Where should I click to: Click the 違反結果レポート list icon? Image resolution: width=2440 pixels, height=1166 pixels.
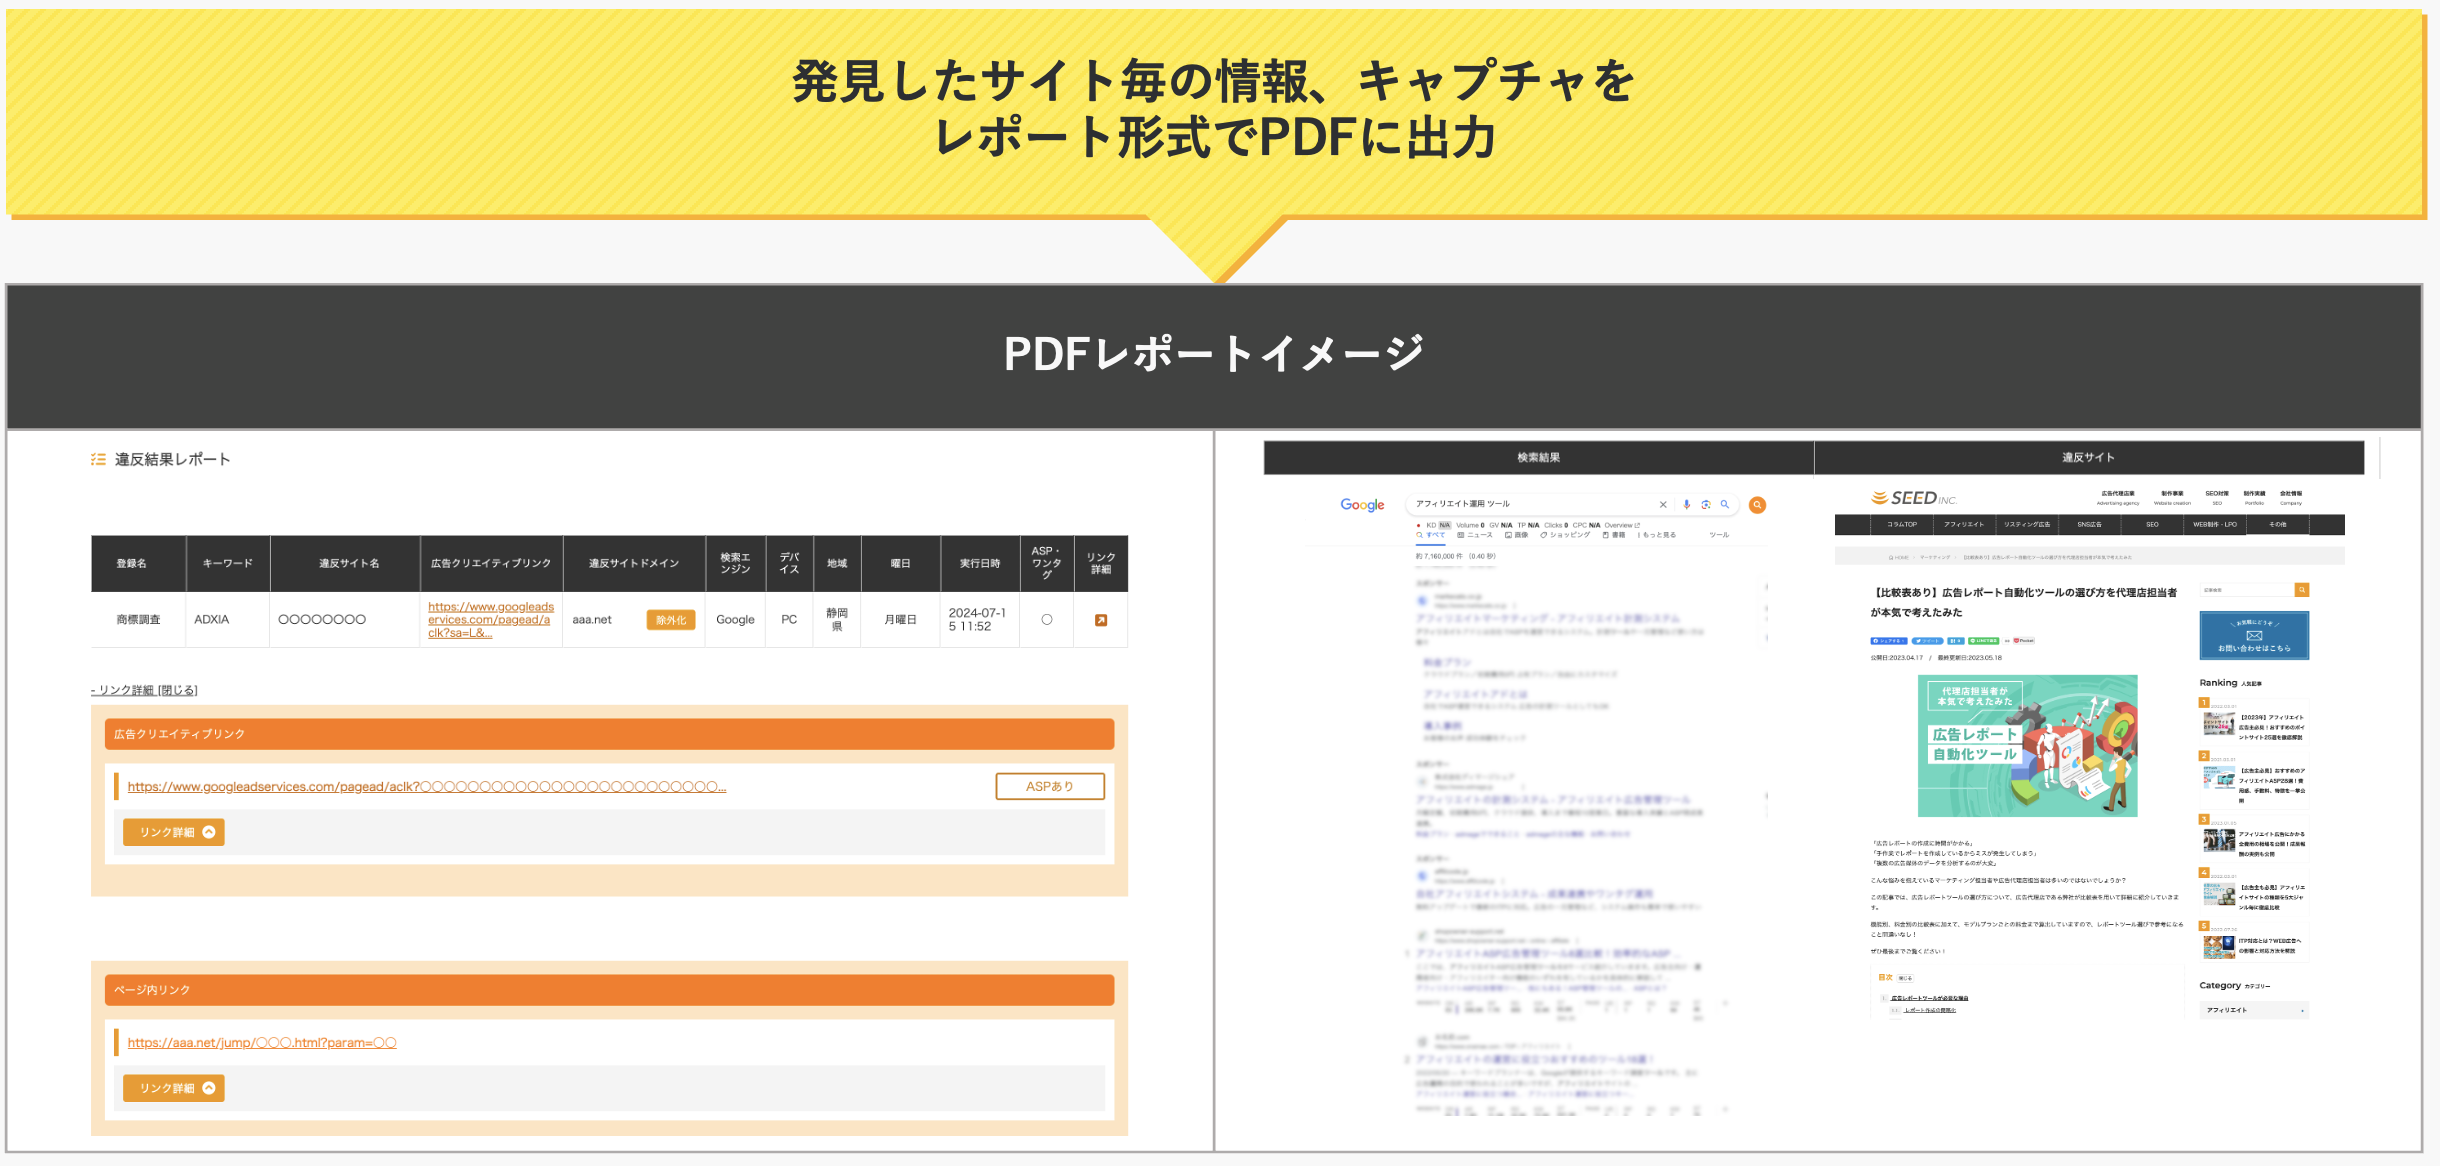tap(97, 458)
